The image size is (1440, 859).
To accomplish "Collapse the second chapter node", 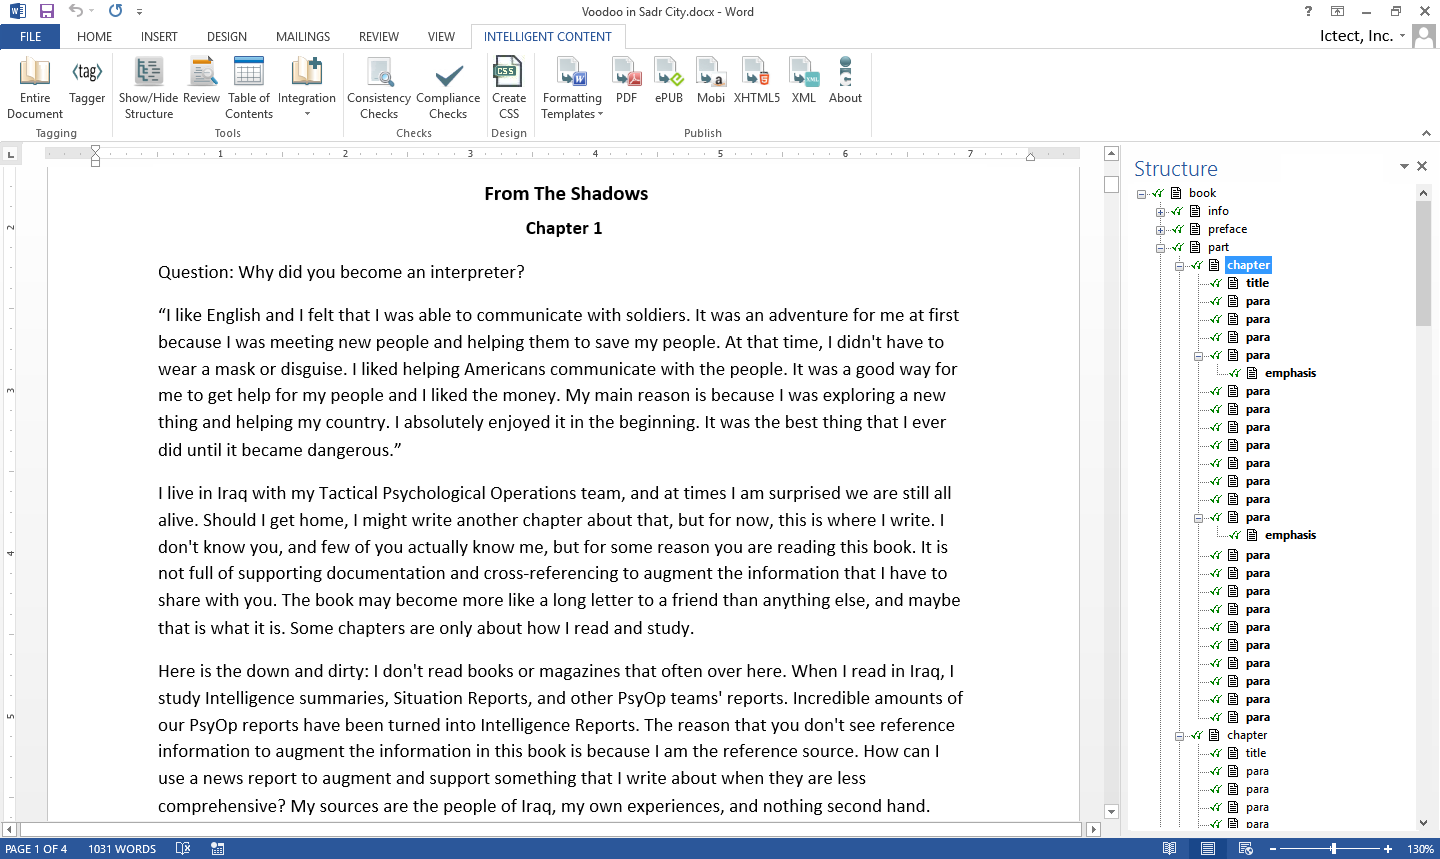I will 1179,736.
